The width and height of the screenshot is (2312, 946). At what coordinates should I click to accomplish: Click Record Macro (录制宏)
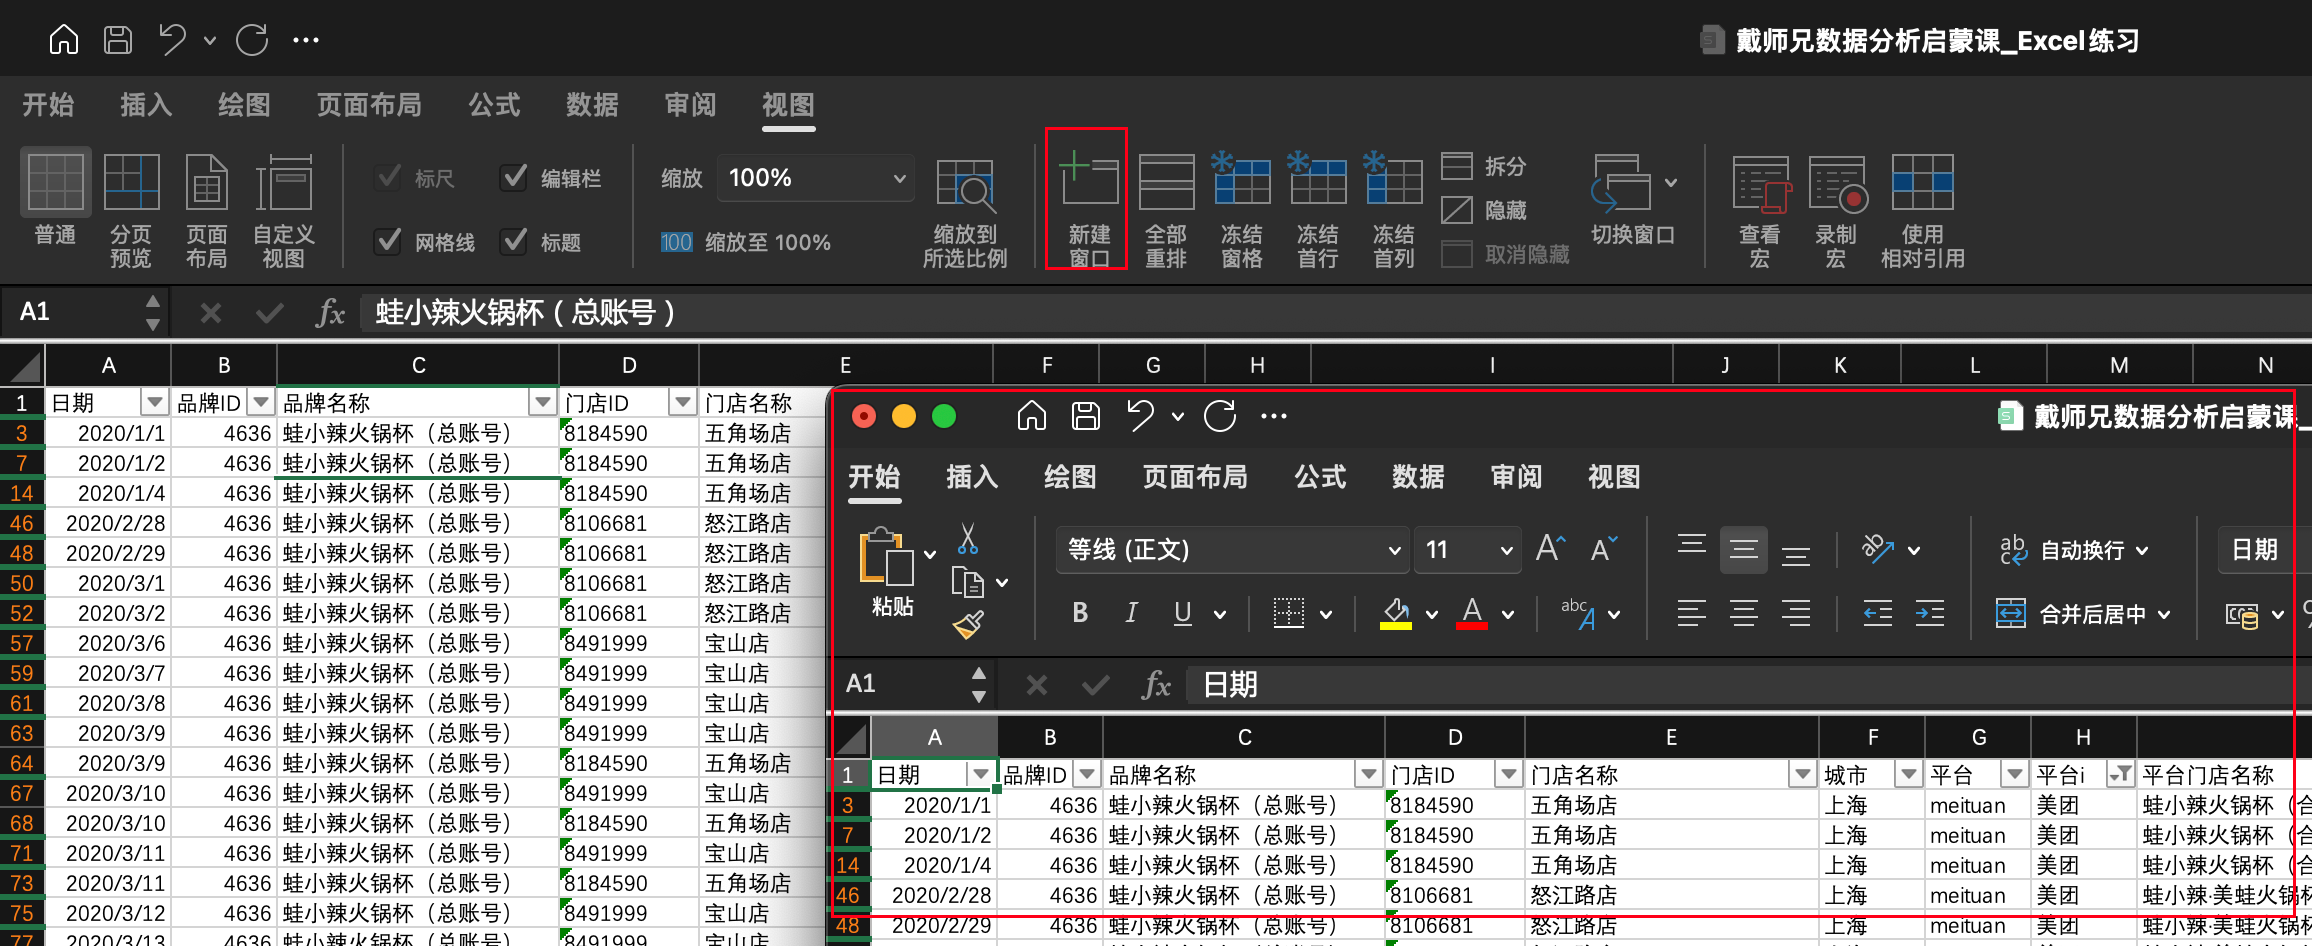(x=1836, y=210)
